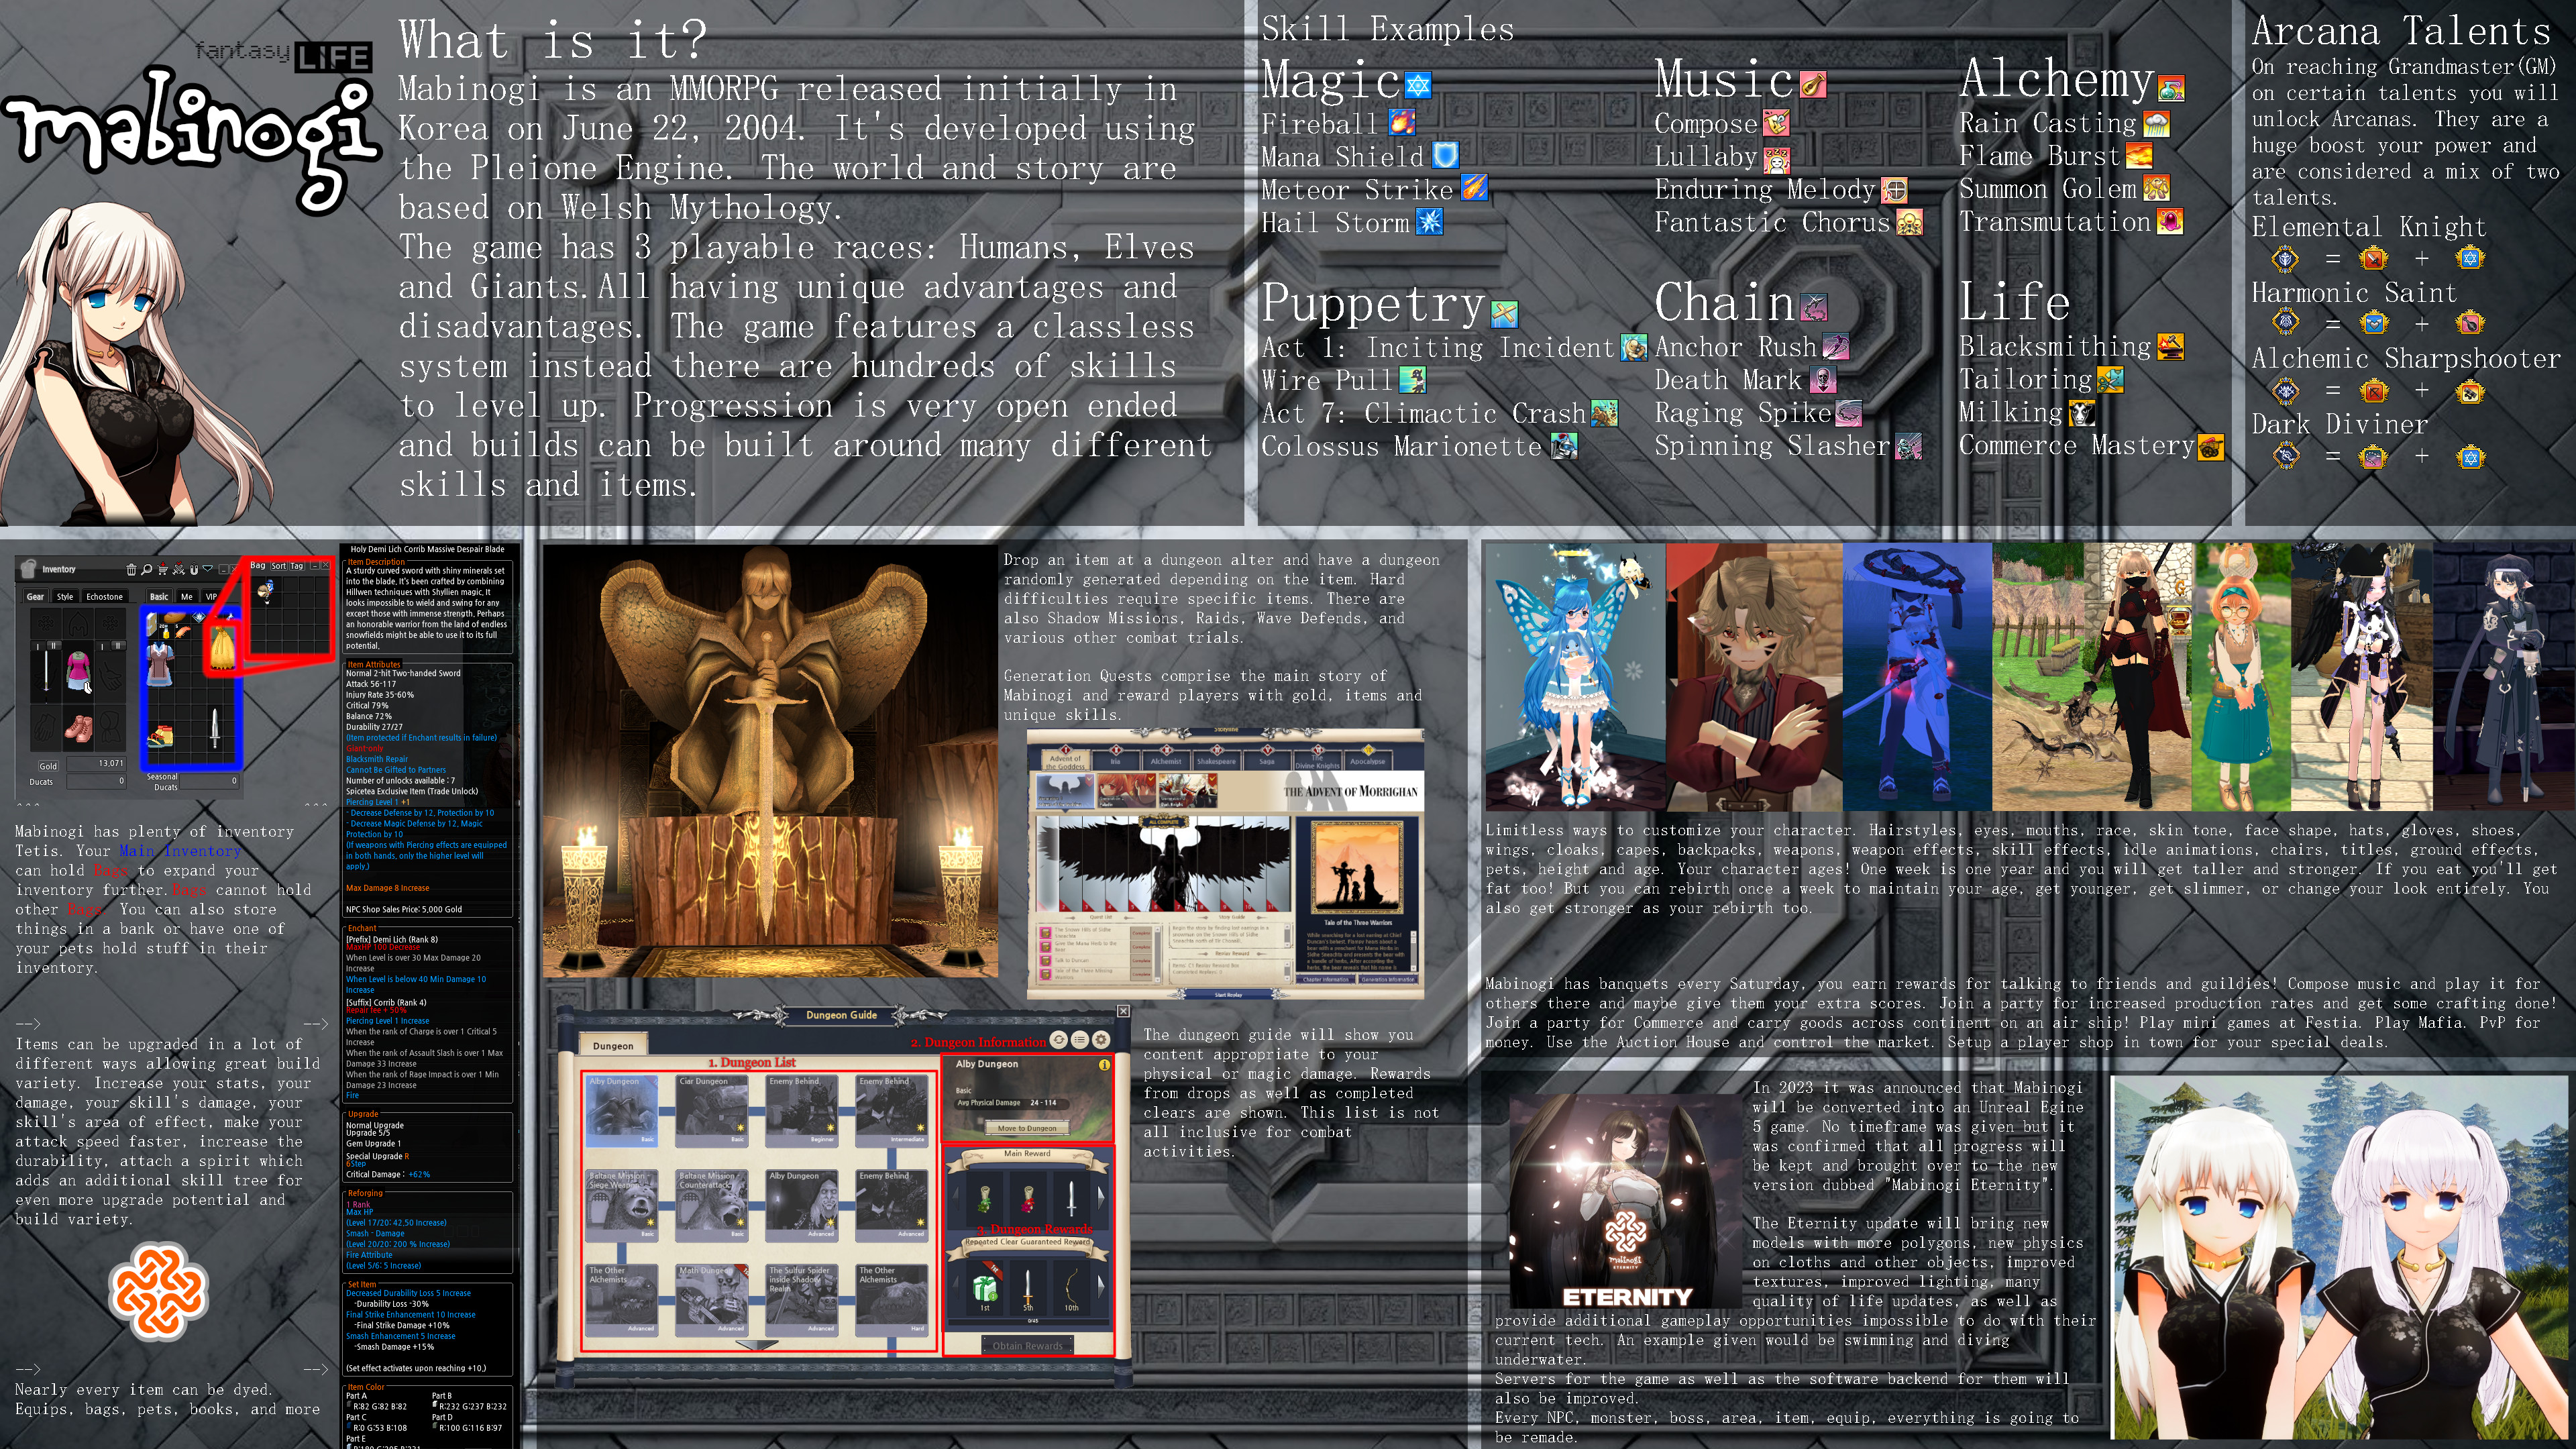Click the 0/45 reward progress bar
Image resolution: width=2576 pixels, height=1449 pixels.
[1029, 1322]
